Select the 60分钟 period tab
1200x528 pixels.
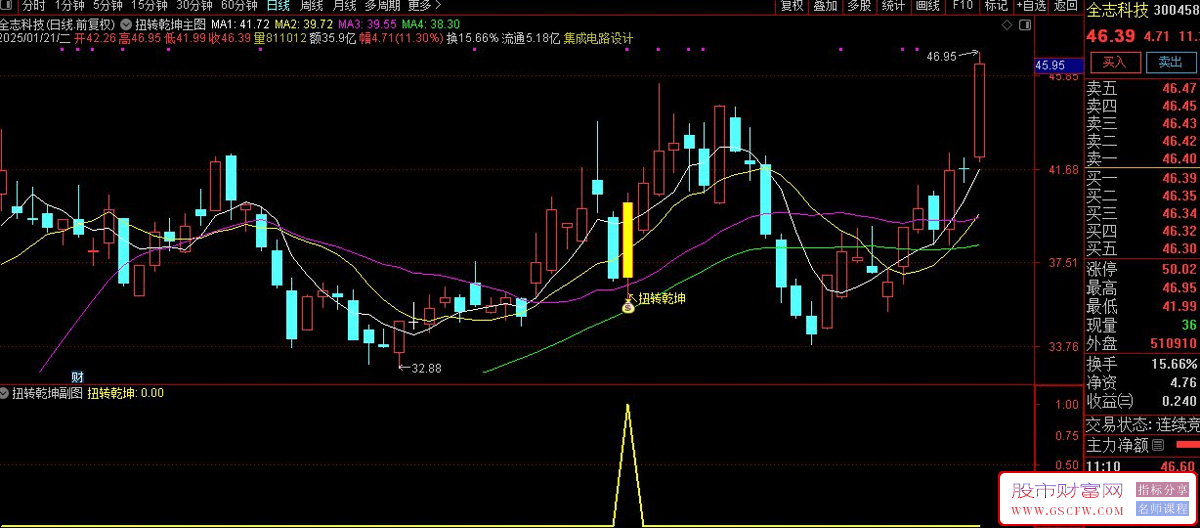click(239, 6)
